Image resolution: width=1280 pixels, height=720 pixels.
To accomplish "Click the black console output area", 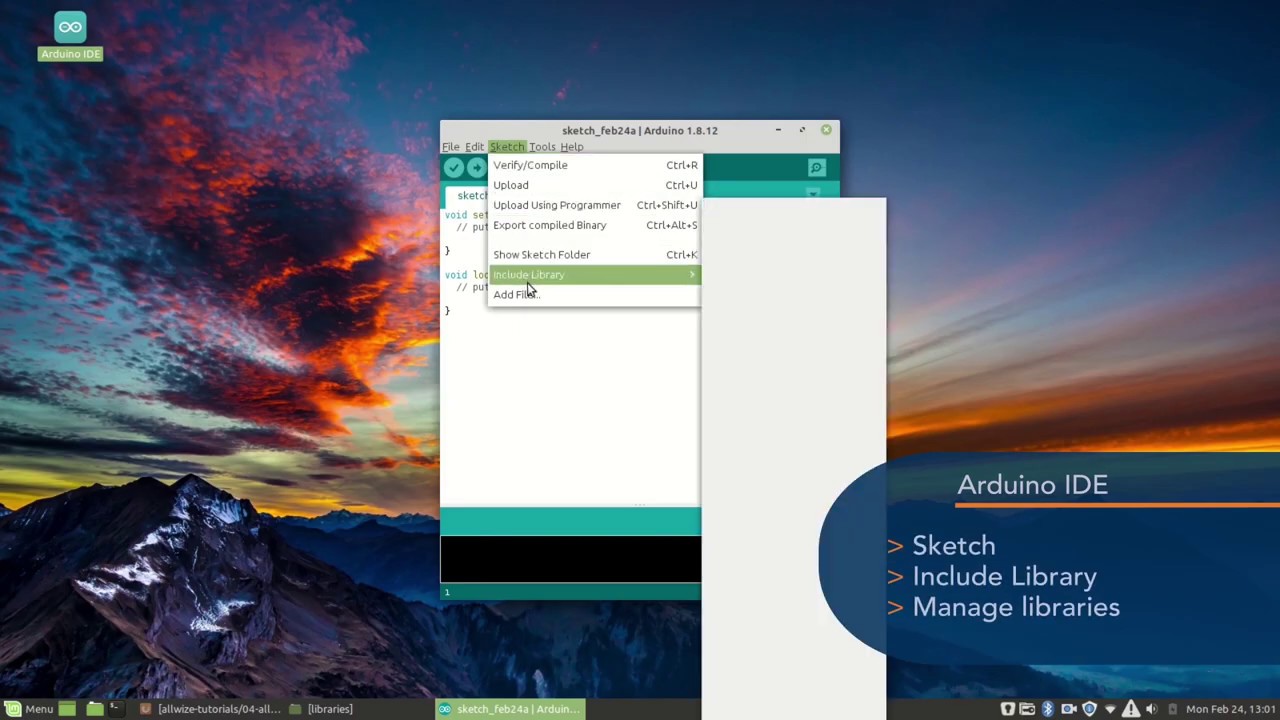I will [x=571, y=559].
